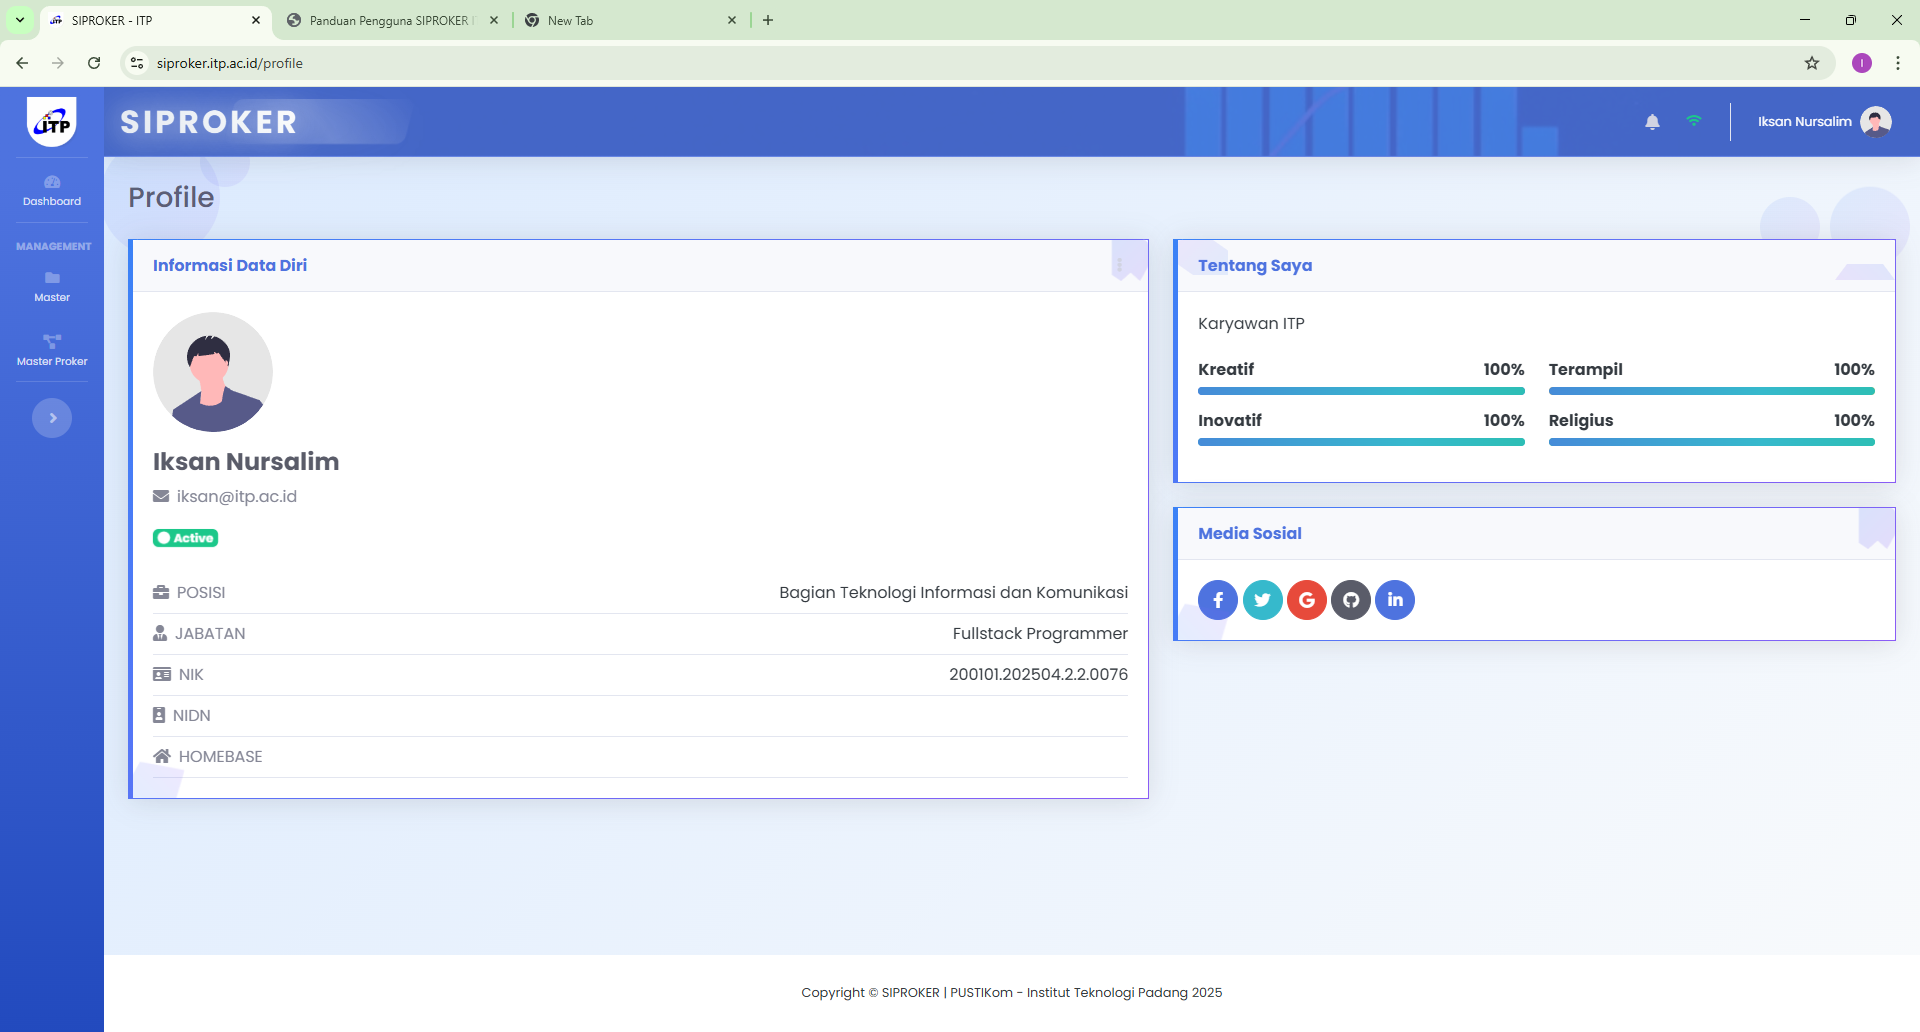The width and height of the screenshot is (1920, 1032).
Task: Open the GitHub social media link
Action: tap(1350, 600)
